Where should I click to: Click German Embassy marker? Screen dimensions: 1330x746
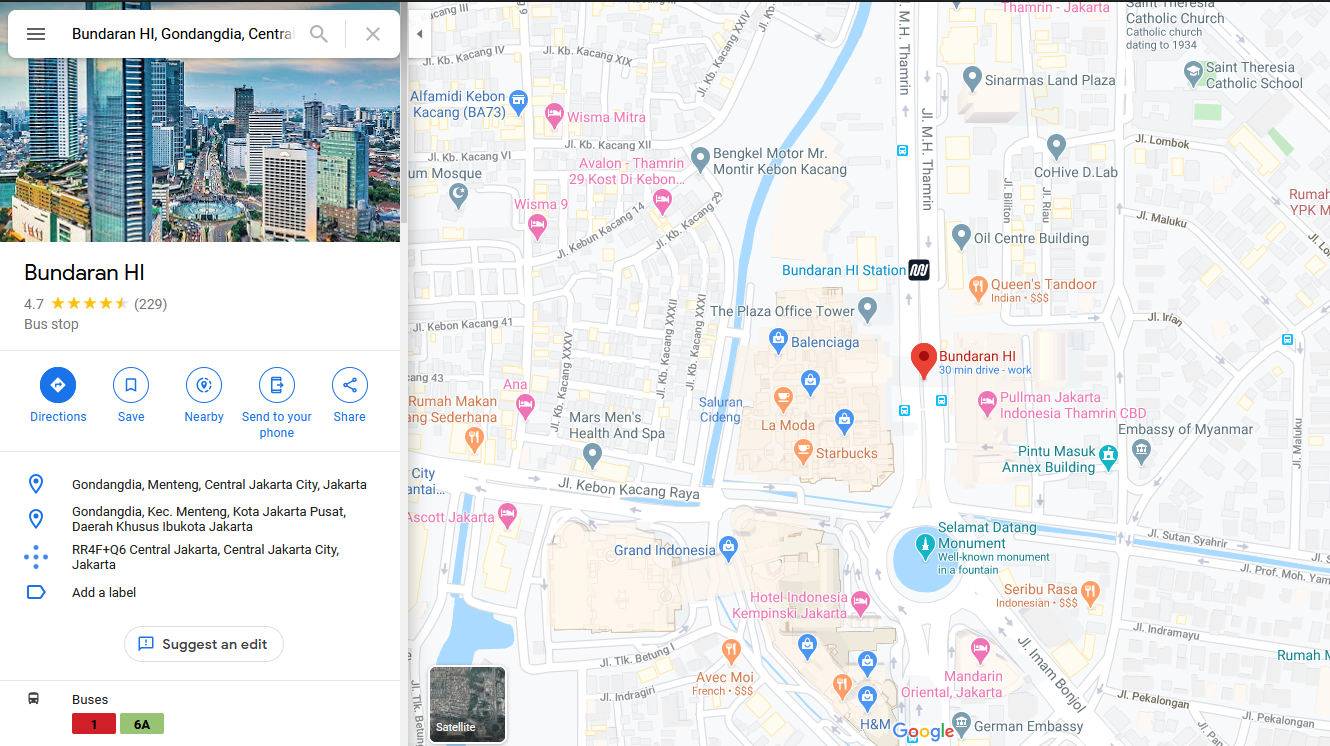coord(961,723)
